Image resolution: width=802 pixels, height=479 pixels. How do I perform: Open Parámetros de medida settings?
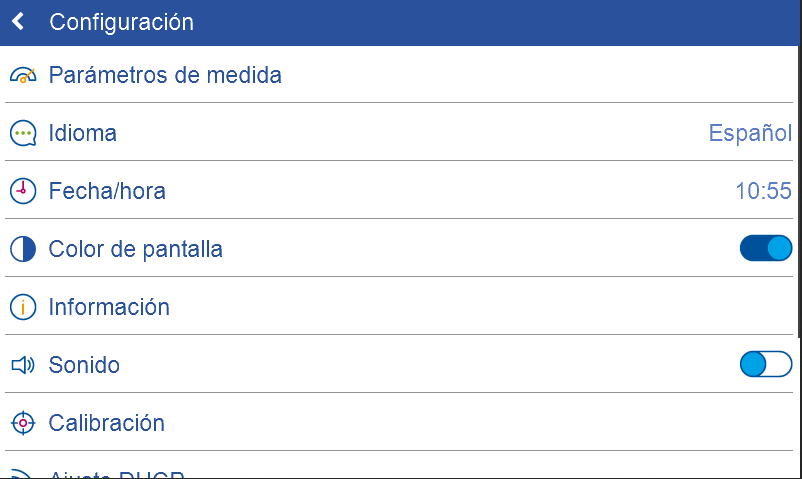[x=165, y=75]
